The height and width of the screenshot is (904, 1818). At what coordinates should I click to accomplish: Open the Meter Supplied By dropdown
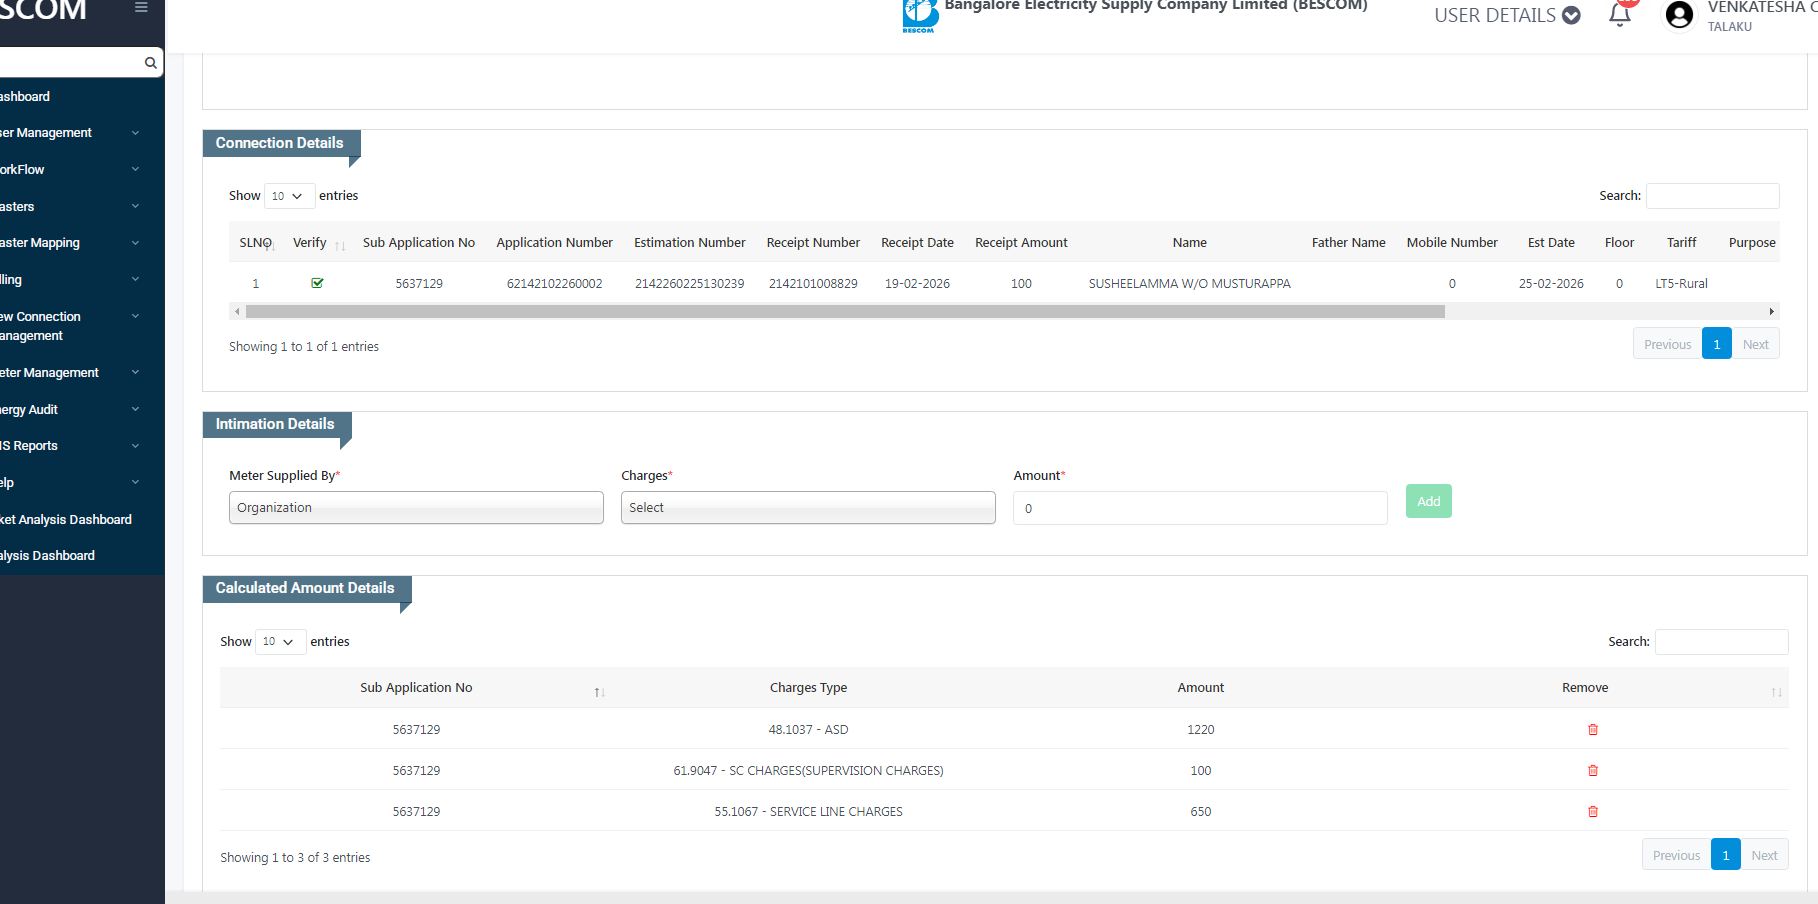[x=416, y=508]
